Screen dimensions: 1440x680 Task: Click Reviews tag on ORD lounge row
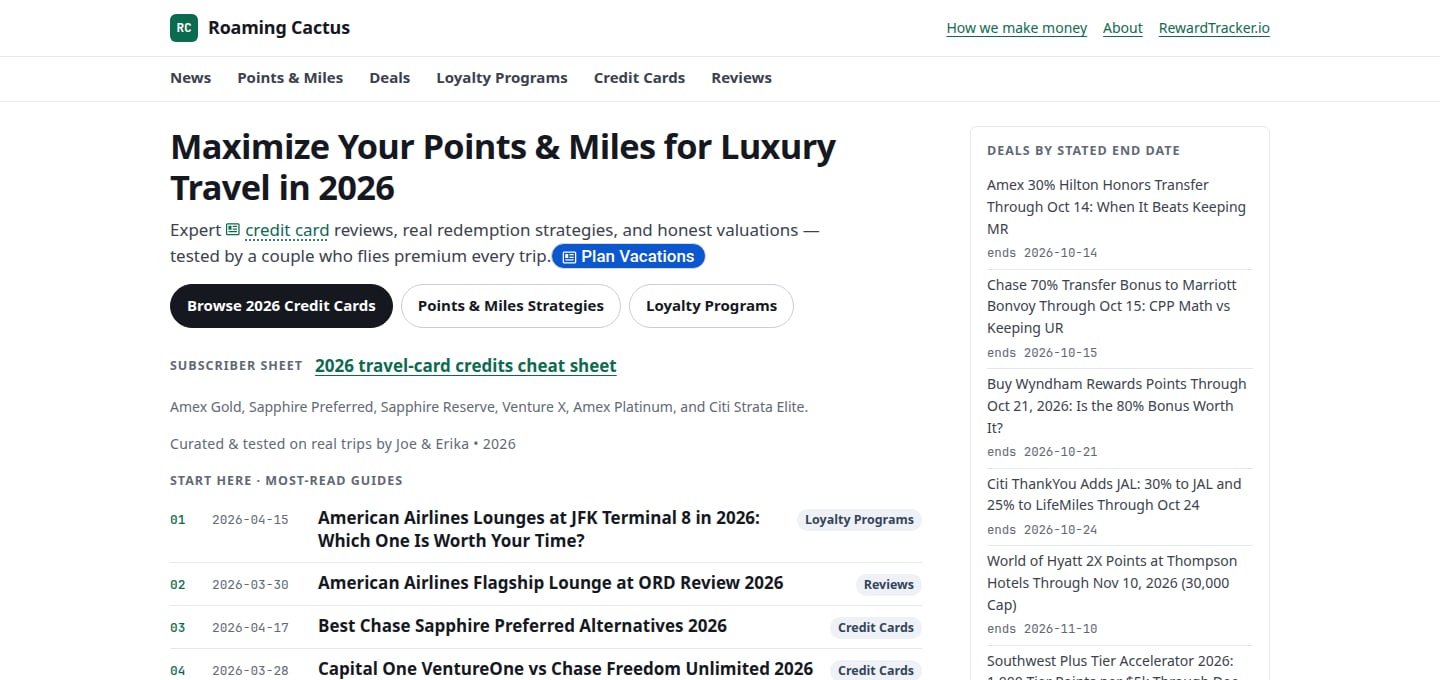point(888,585)
